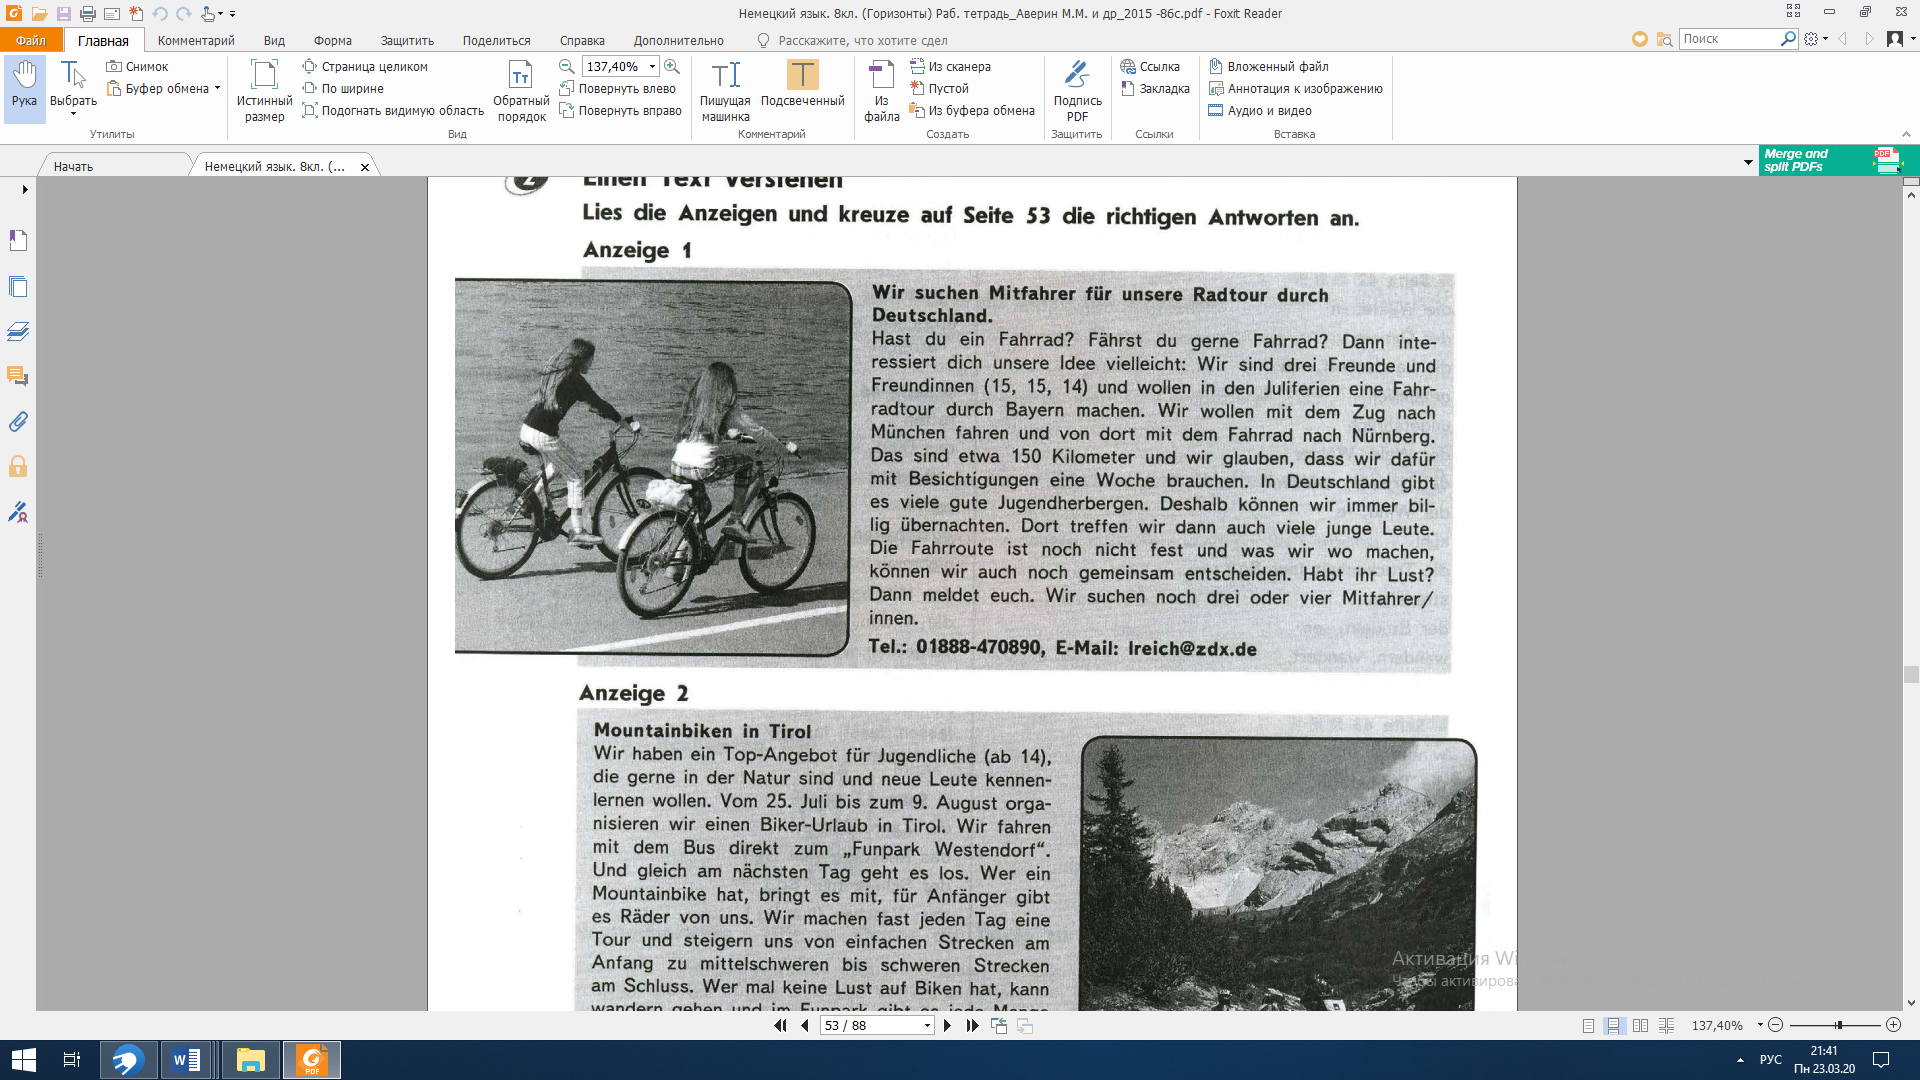1920x1080 pixels.
Task: Toggle facing pages view in status bar
Action: (x=1640, y=1026)
